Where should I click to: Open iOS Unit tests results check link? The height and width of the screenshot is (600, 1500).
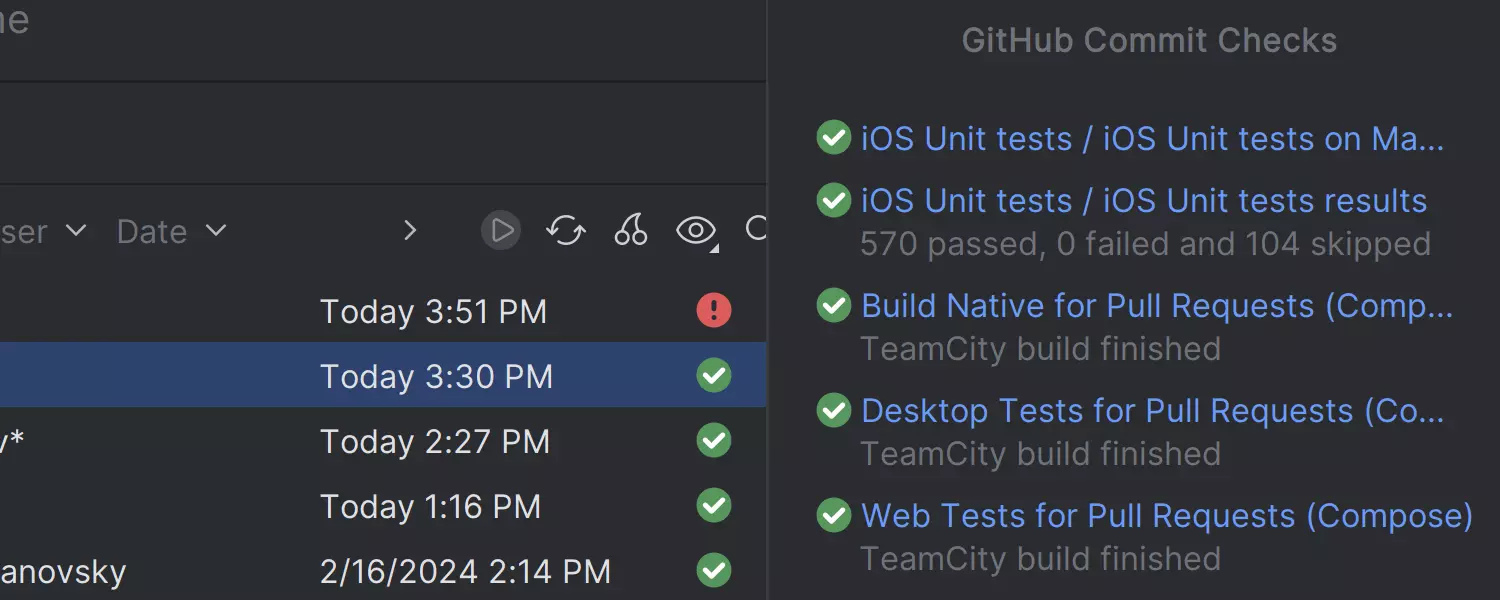point(1143,201)
